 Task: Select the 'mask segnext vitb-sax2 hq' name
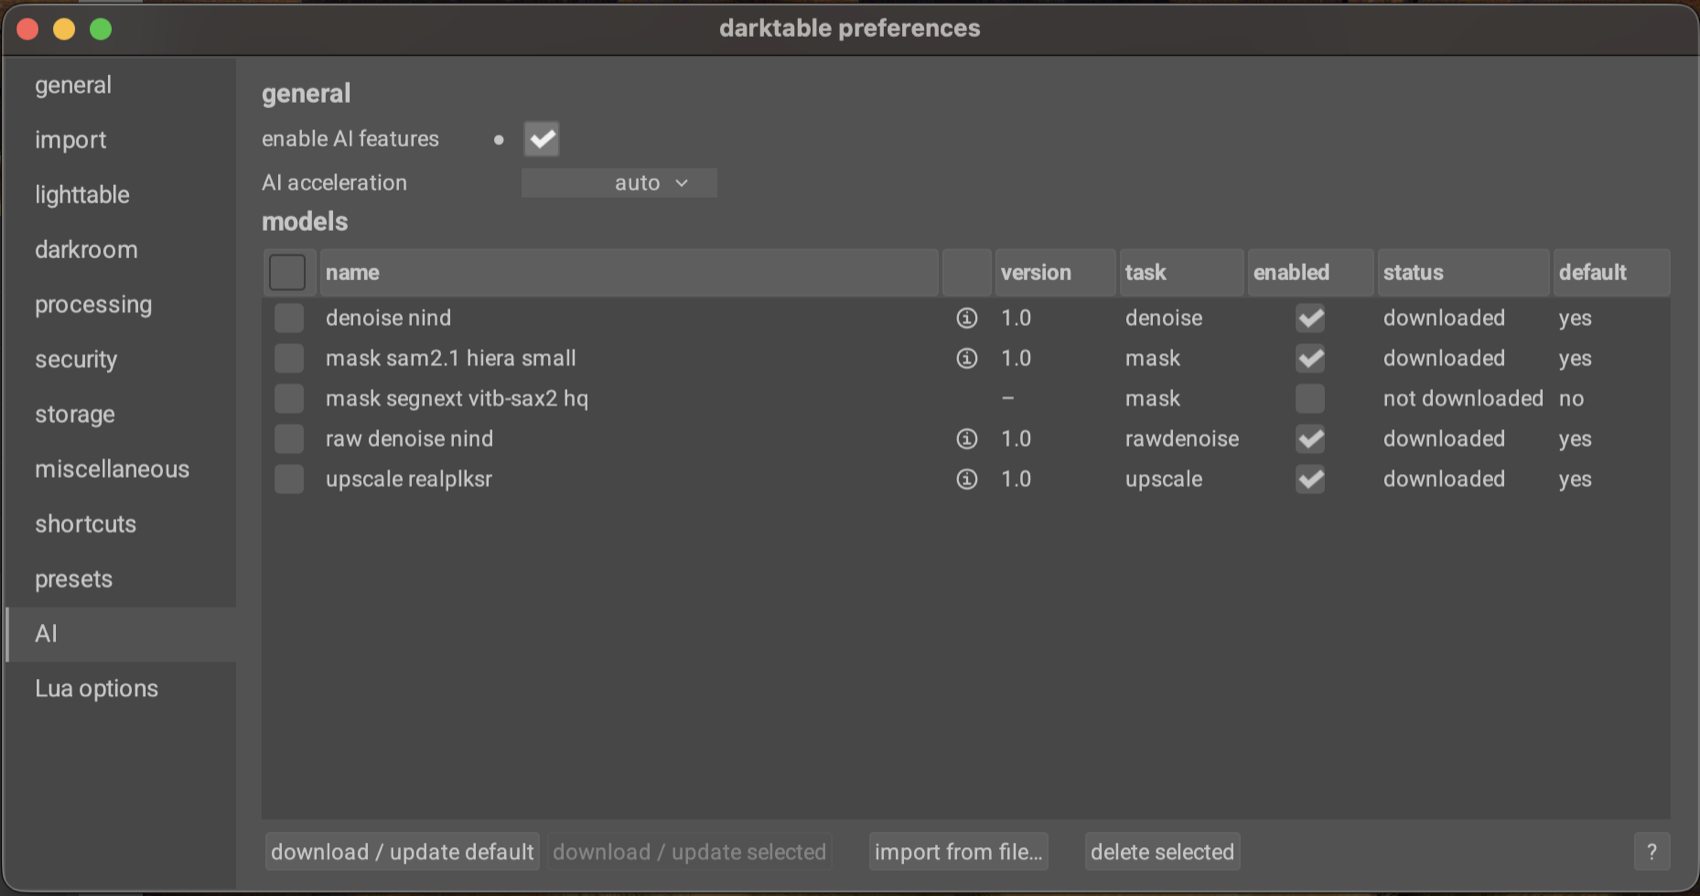pos(456,398)
